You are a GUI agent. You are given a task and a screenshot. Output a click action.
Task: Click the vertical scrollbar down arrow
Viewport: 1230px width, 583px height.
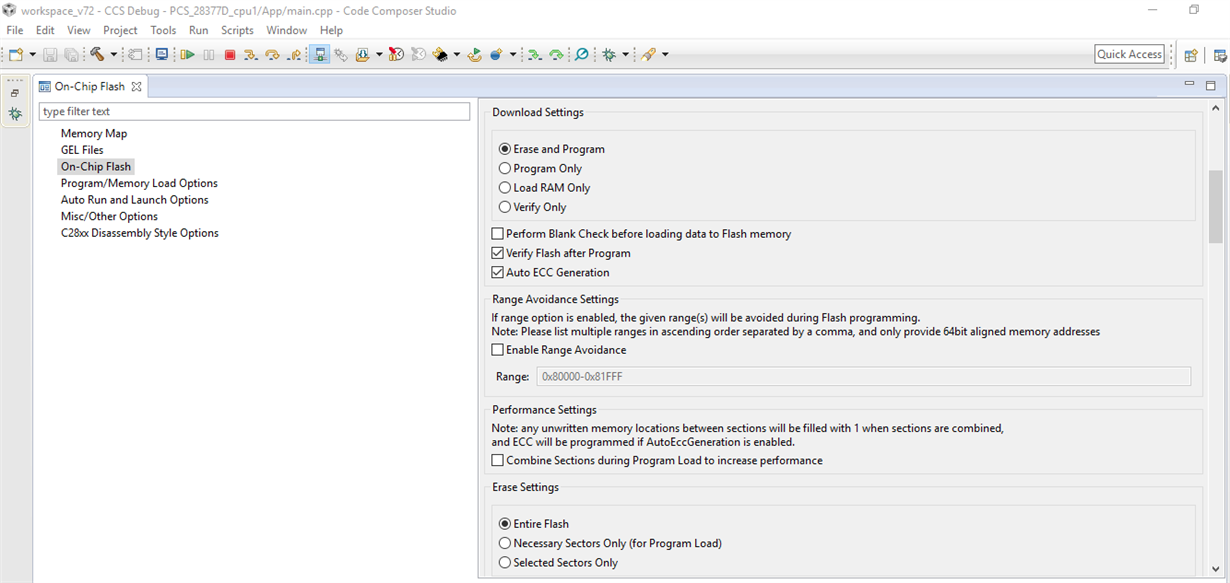(1216, 570)
